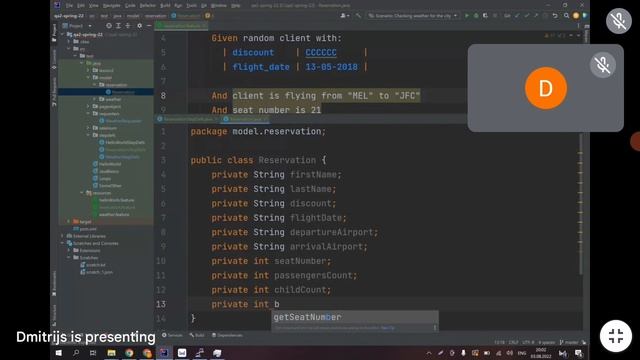This screenshot has width=640, height=360.
Task: Run with coverage icon
Action: (x=485, y=16)
